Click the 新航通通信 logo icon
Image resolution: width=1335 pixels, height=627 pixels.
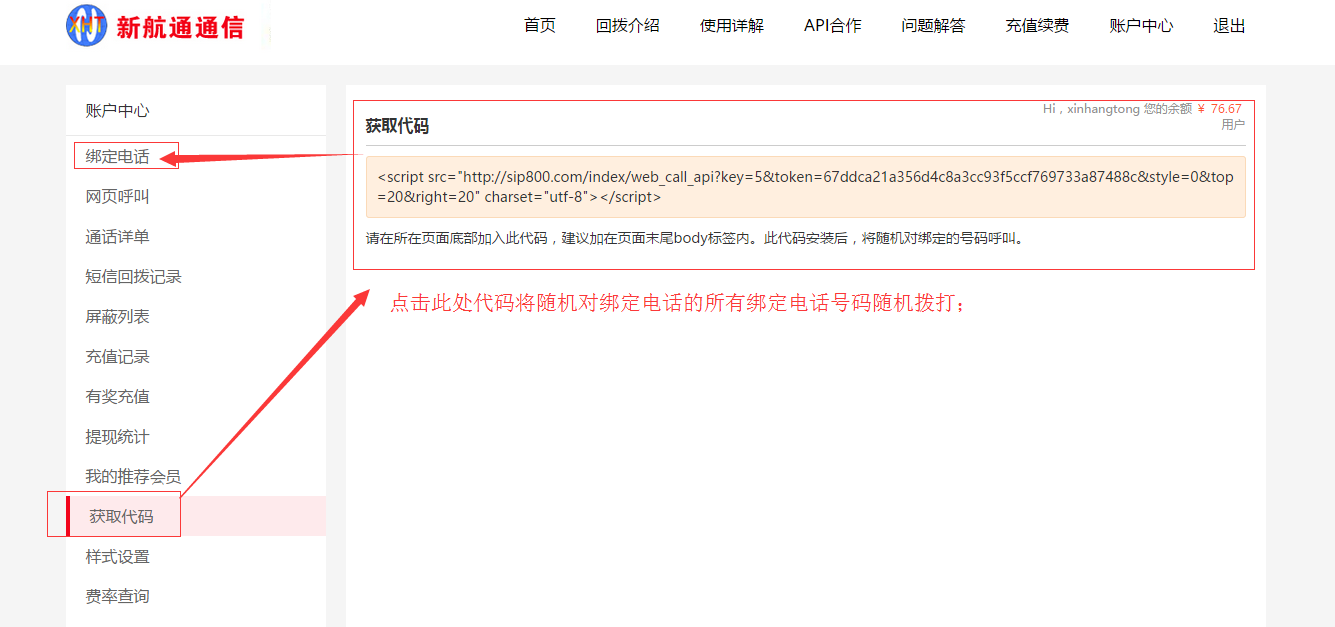click(87, 26)
